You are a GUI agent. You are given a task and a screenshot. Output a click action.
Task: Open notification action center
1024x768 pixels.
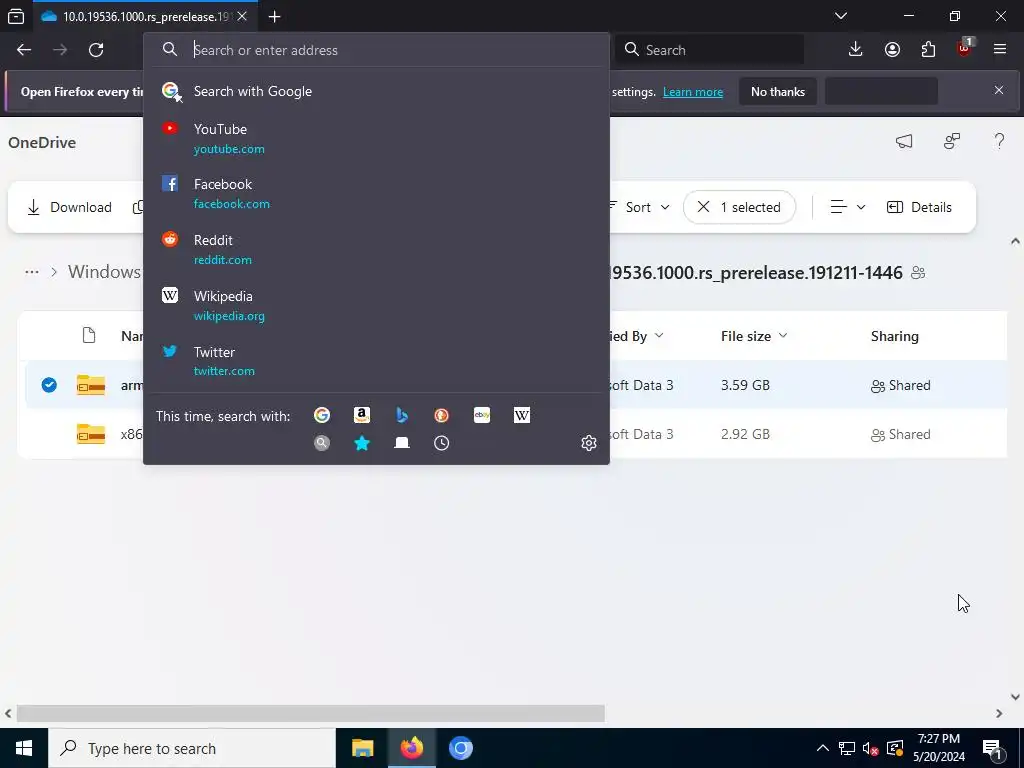click(992, 749)
